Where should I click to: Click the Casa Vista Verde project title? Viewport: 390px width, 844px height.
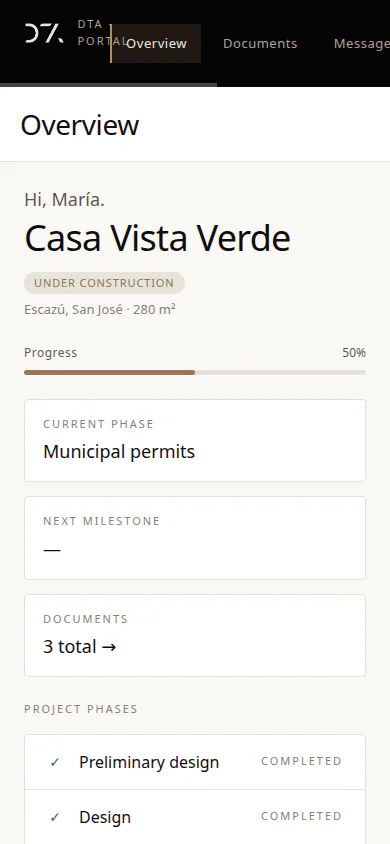click(158, 238)
